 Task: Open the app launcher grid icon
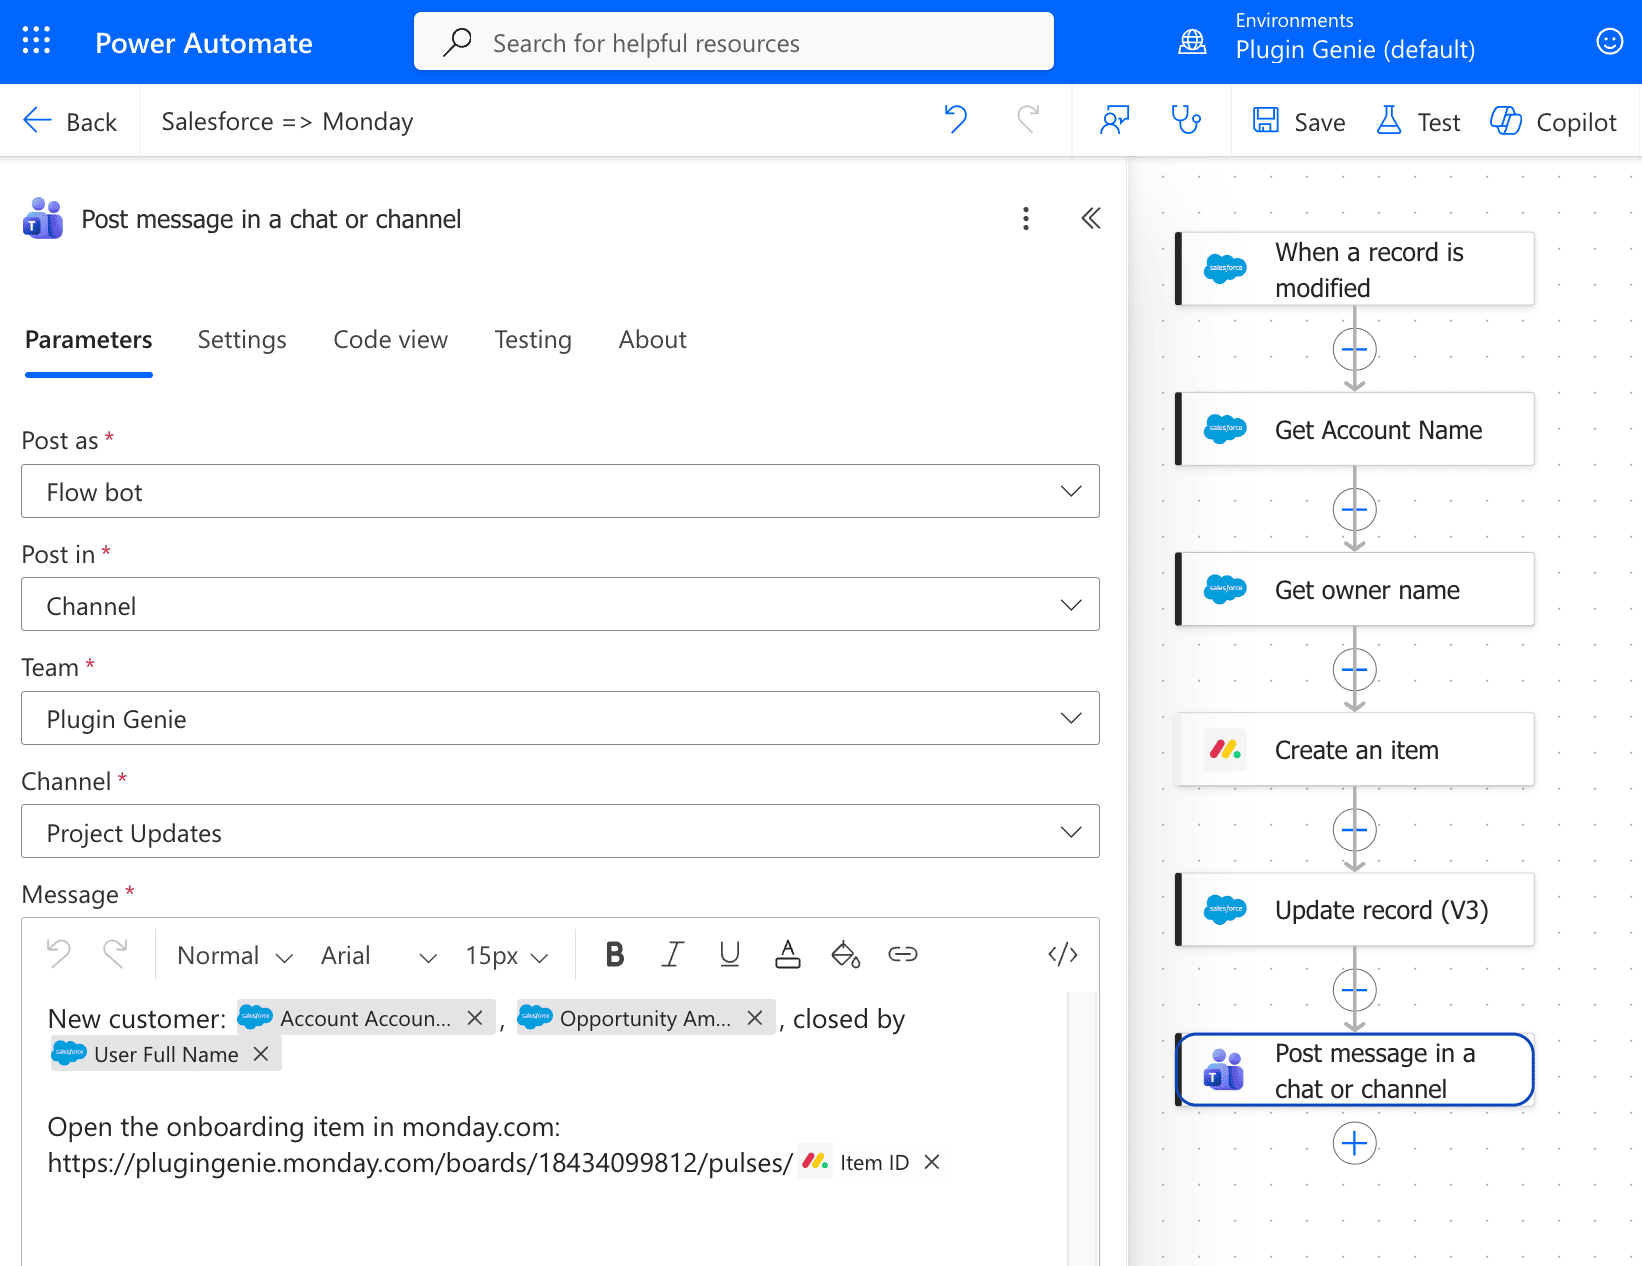coord(36,41)
